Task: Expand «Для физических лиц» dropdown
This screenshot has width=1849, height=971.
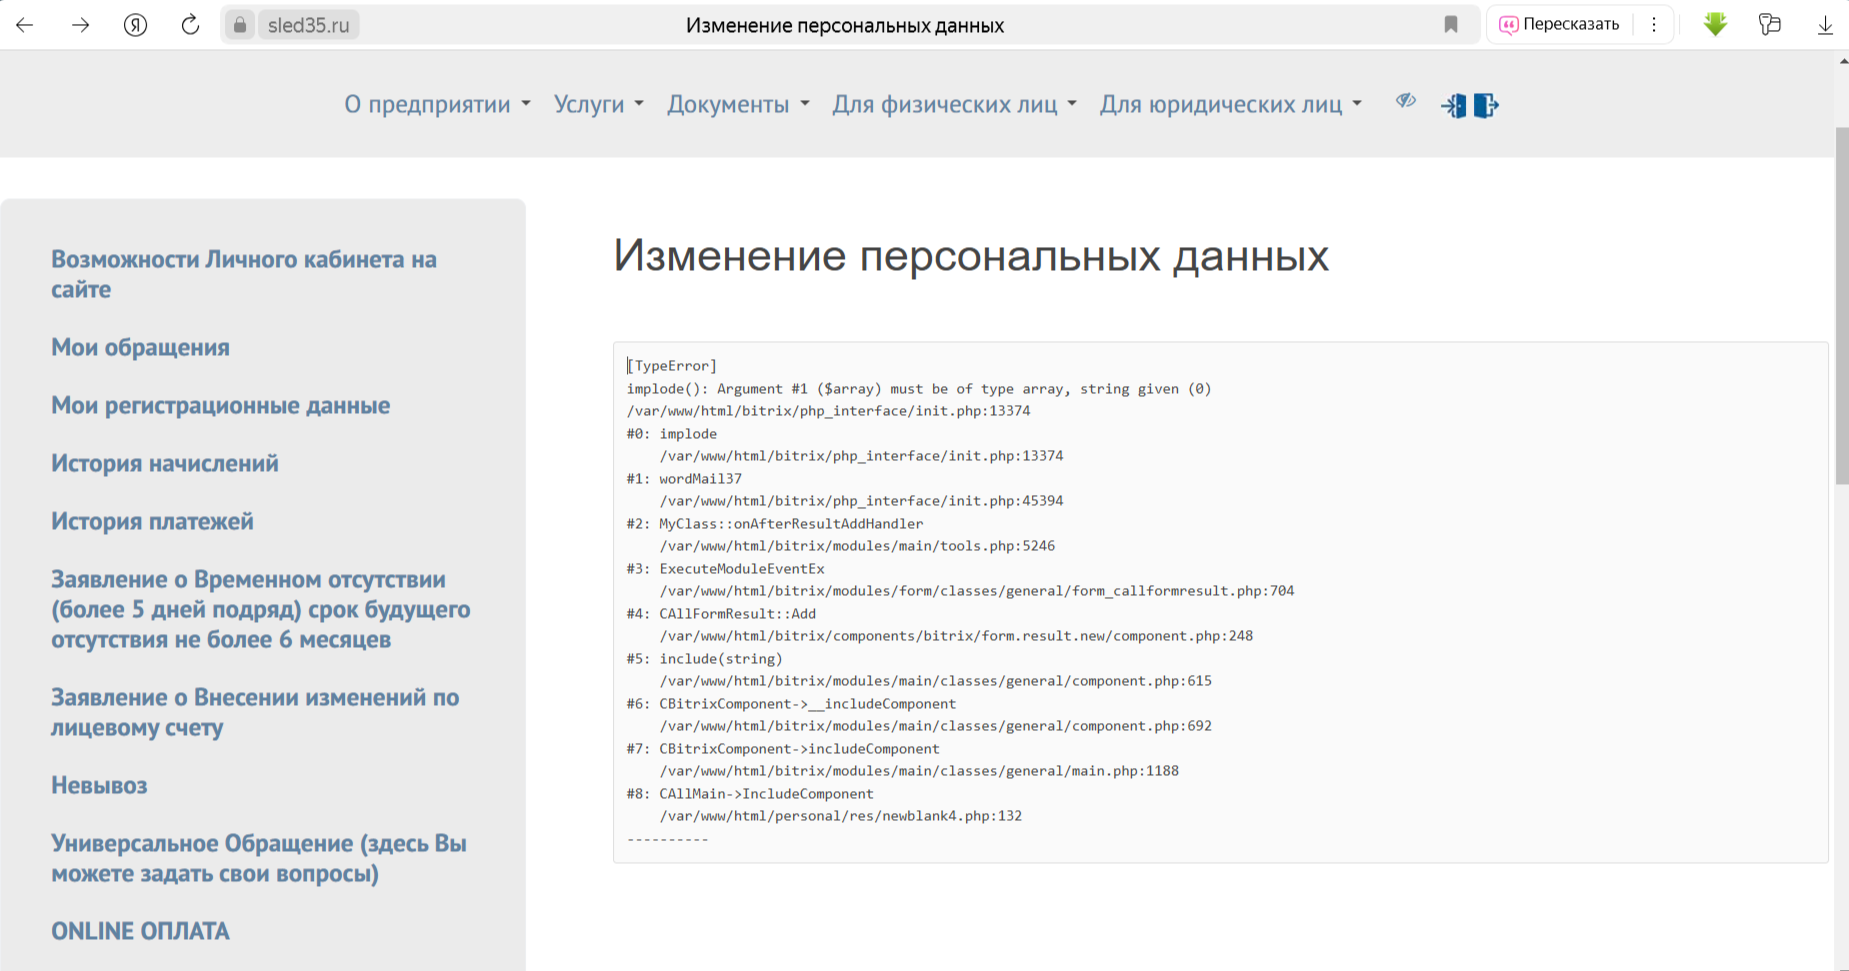Action: 954,104
